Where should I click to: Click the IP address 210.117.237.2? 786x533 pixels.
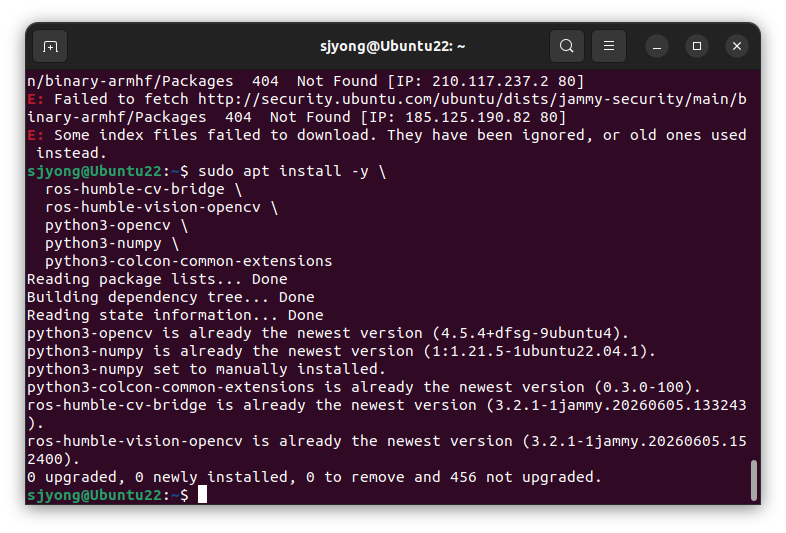pos(490,81)
